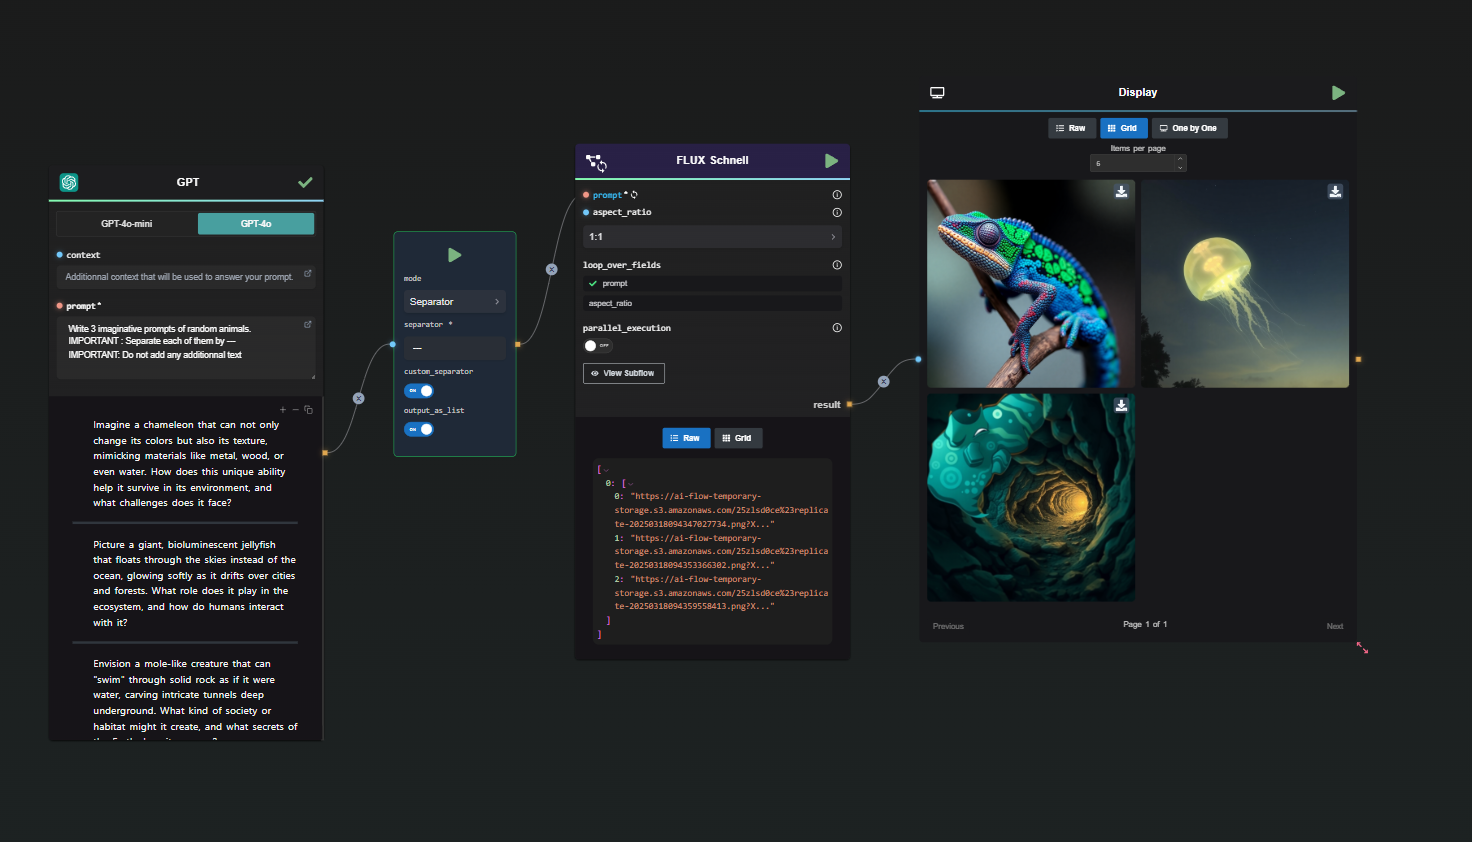Click inside the GPT prompt text field
Image resolution: width=1472 pixels, height=842 pixels.
coord(185,346)
